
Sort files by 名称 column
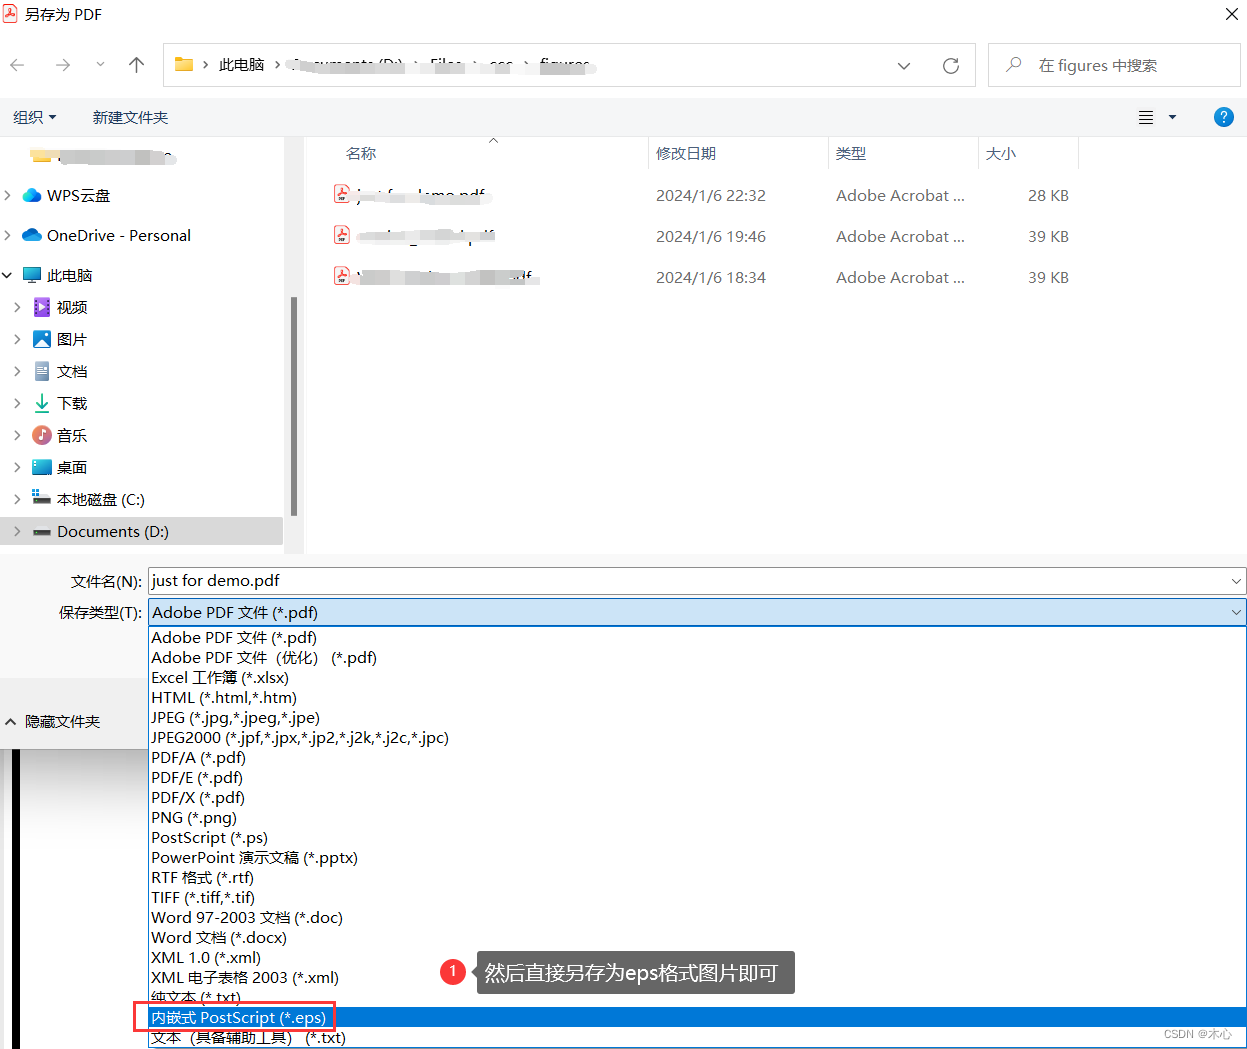click(x=361, y=154)
